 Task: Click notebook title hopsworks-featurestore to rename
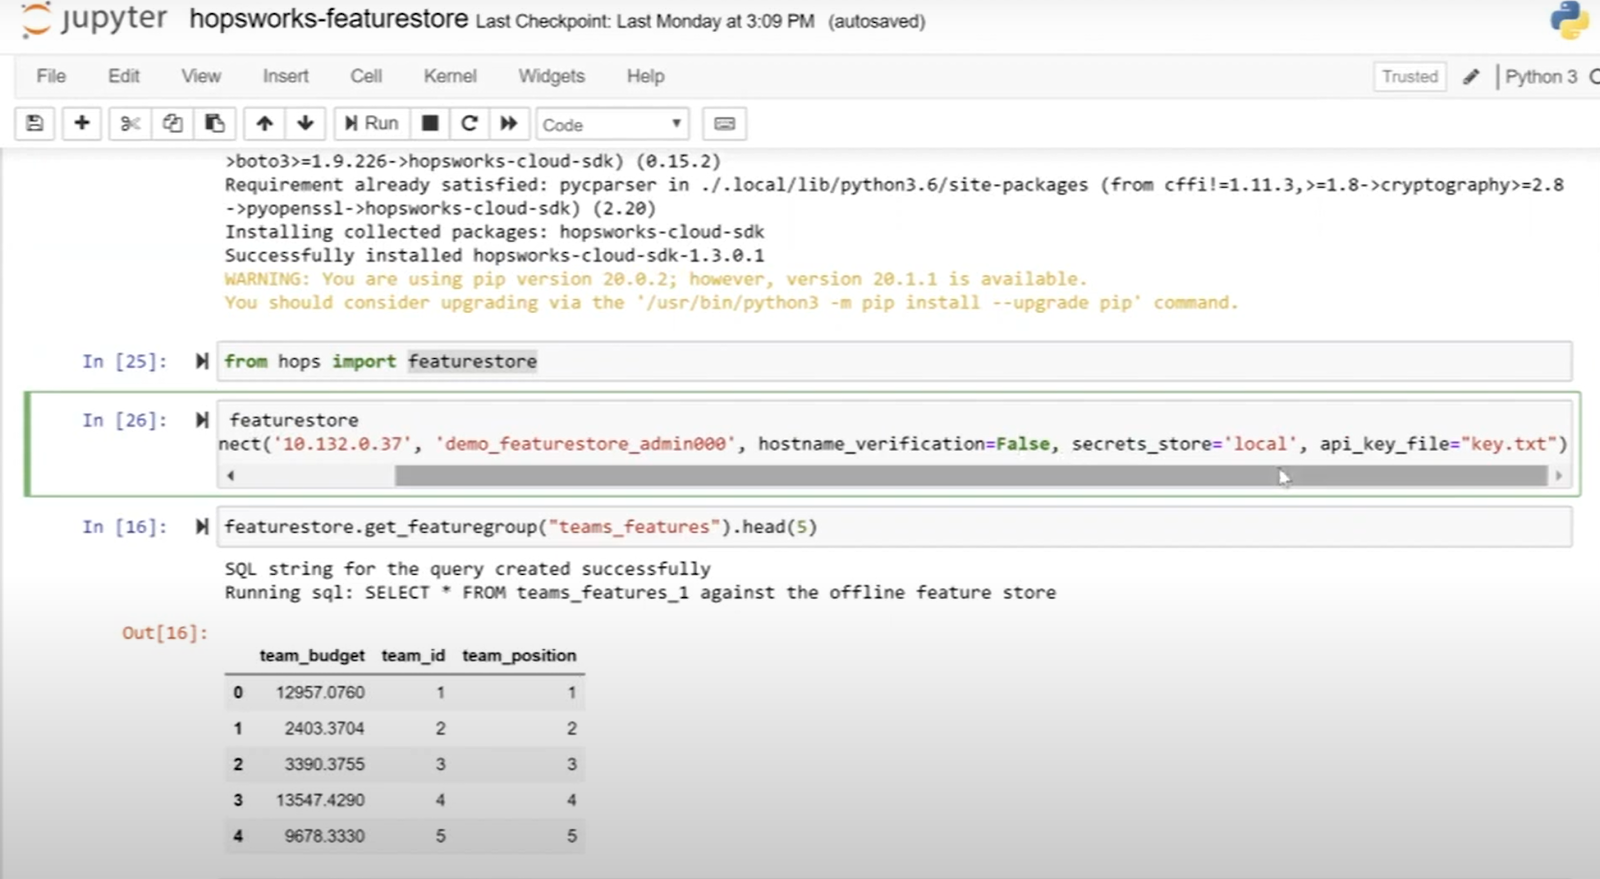point(328,19)
